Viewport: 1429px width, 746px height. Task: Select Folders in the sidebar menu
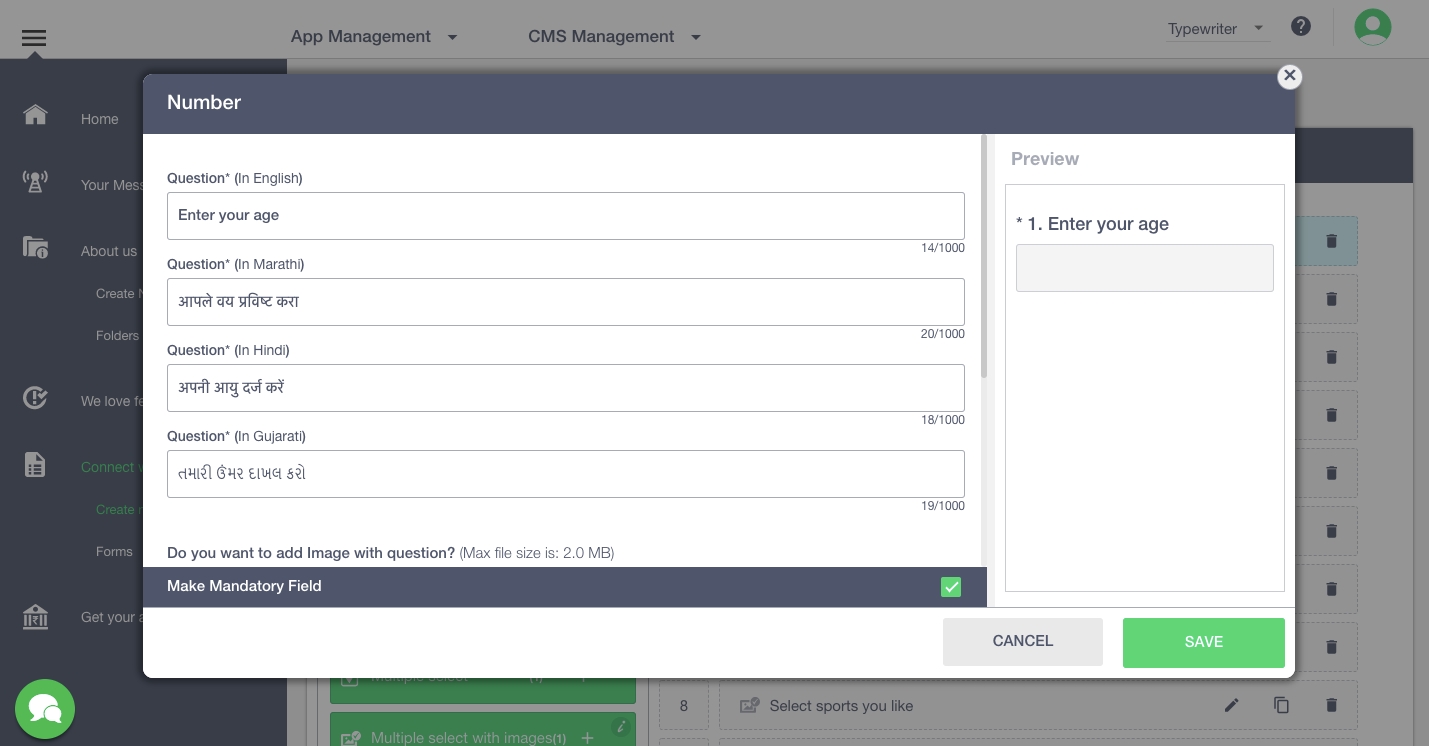tap(117, 336)
